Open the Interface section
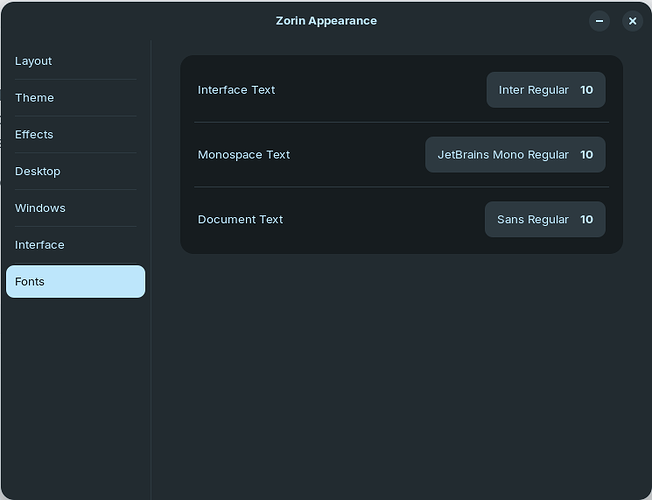This screenshot has height=500, width=652. tap(75, 245)
